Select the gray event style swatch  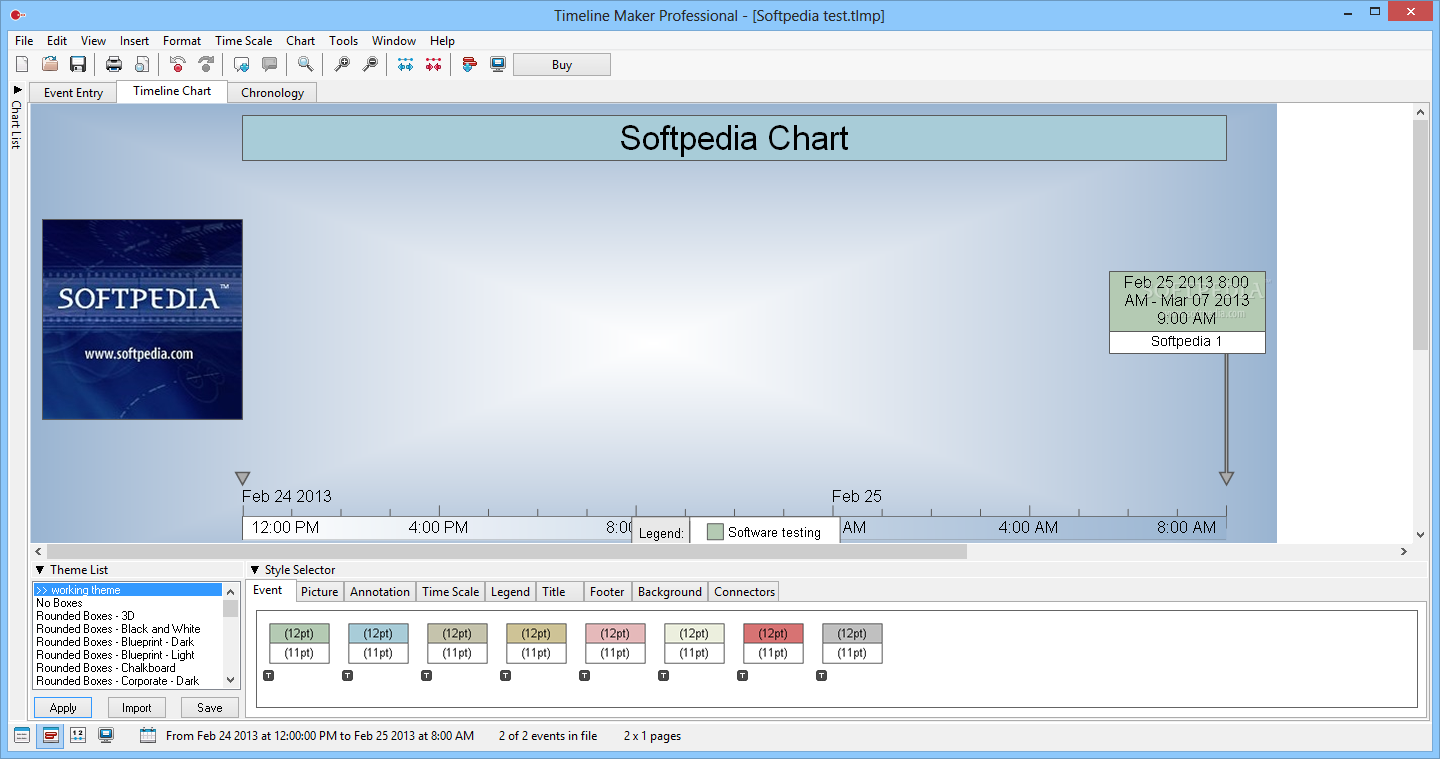point(852,643)
